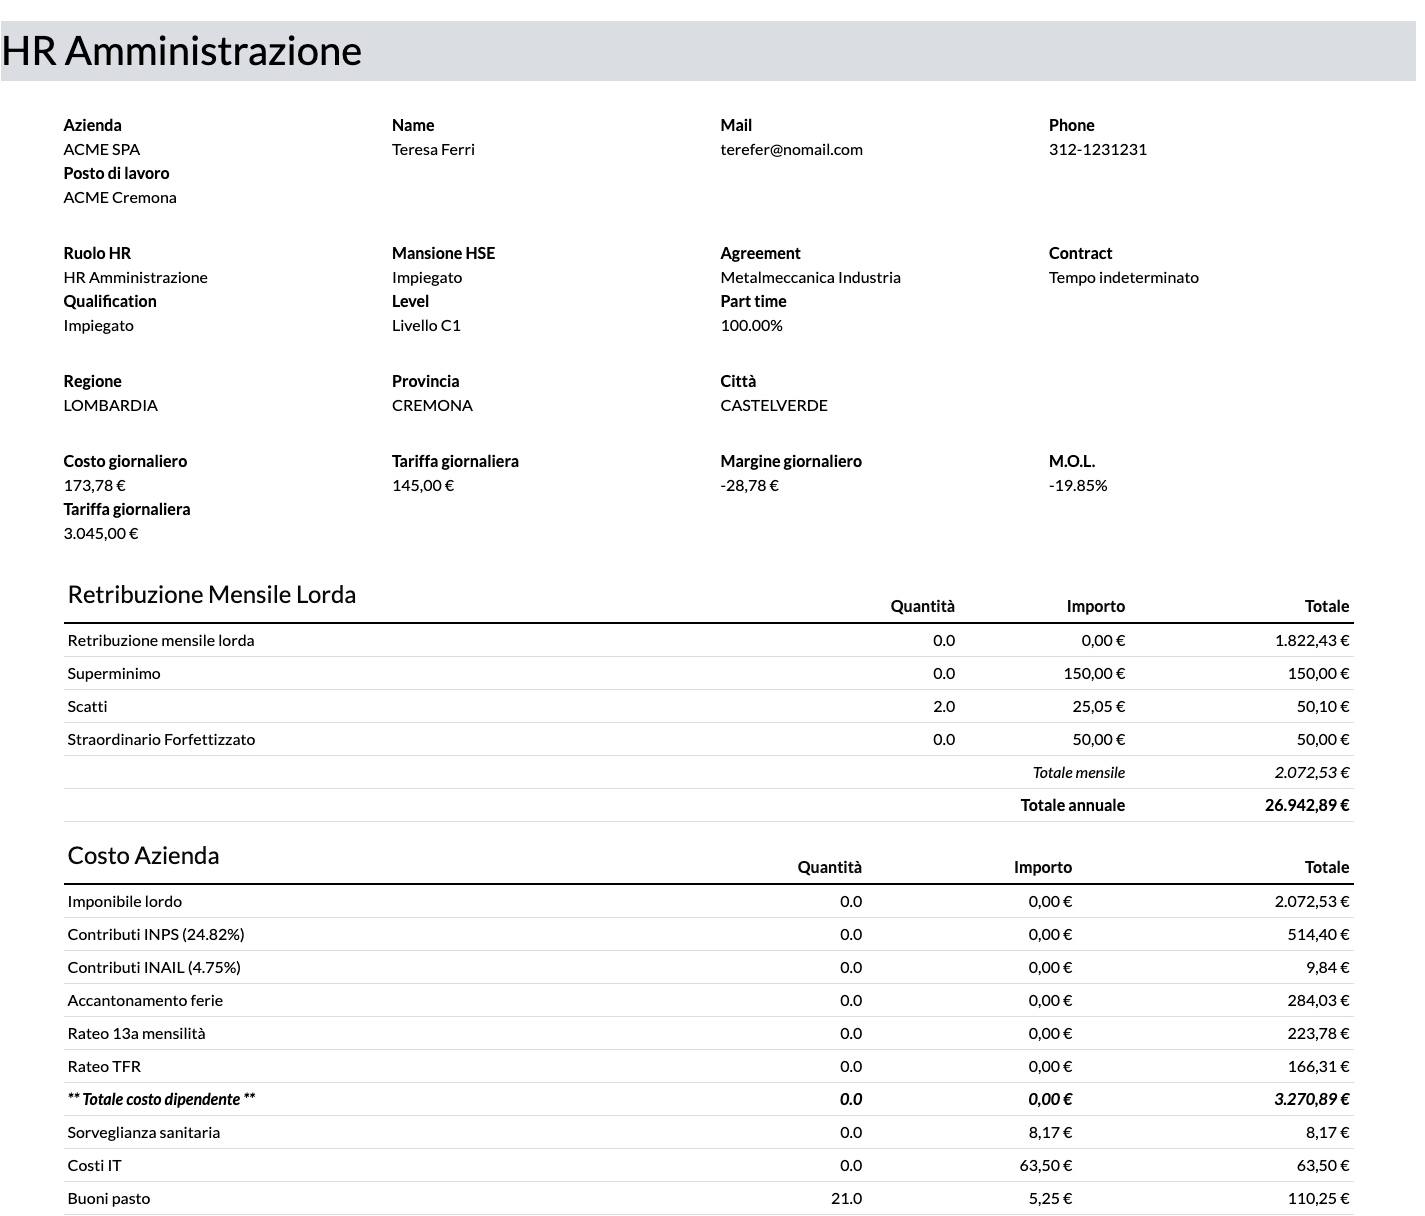
Task: Click the Buoni pasto quantity 21.0
Action: (x=846, y=1198)
